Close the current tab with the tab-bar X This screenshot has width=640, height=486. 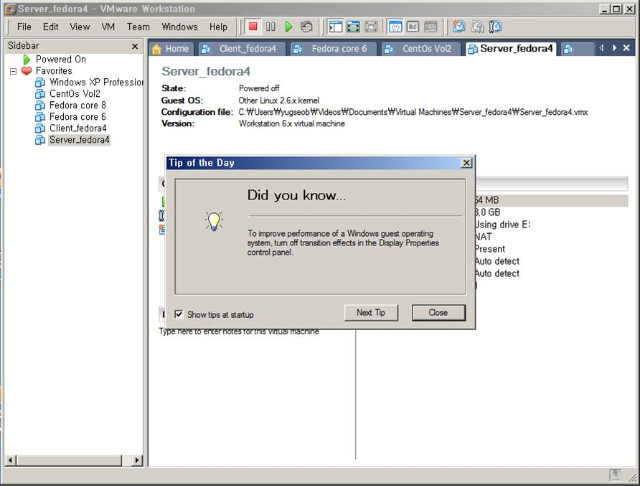(627, 48)
